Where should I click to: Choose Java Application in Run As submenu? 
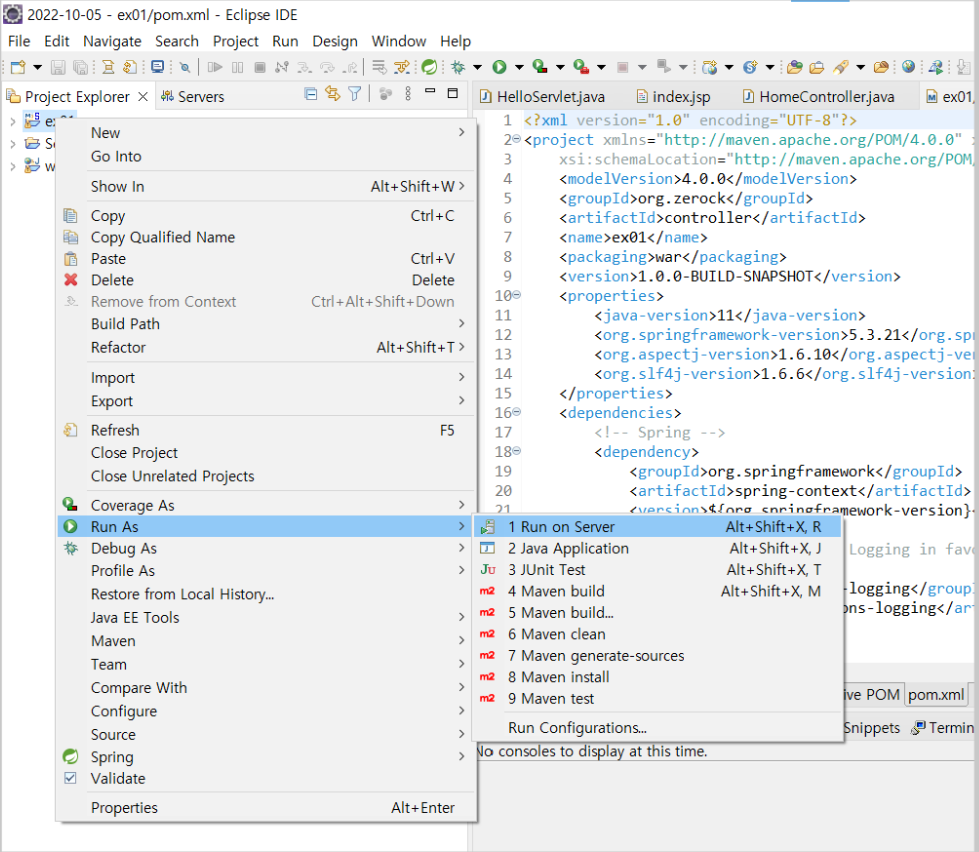point(657,549)
